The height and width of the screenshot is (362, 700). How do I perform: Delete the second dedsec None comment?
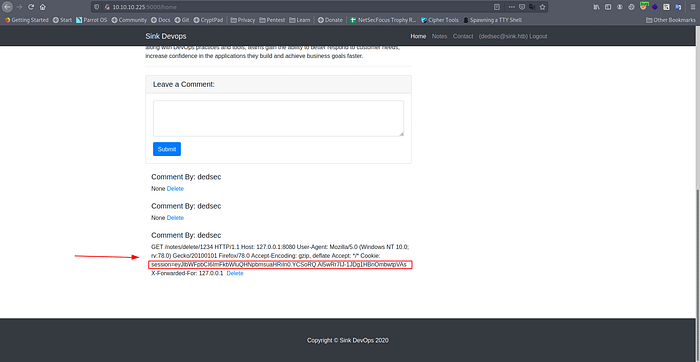175,218
